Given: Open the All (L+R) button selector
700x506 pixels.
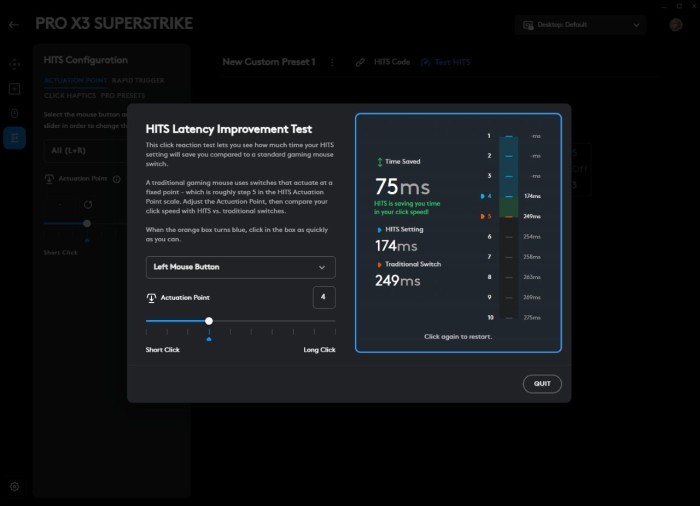Looking at the screenshot, I should 86,151.
